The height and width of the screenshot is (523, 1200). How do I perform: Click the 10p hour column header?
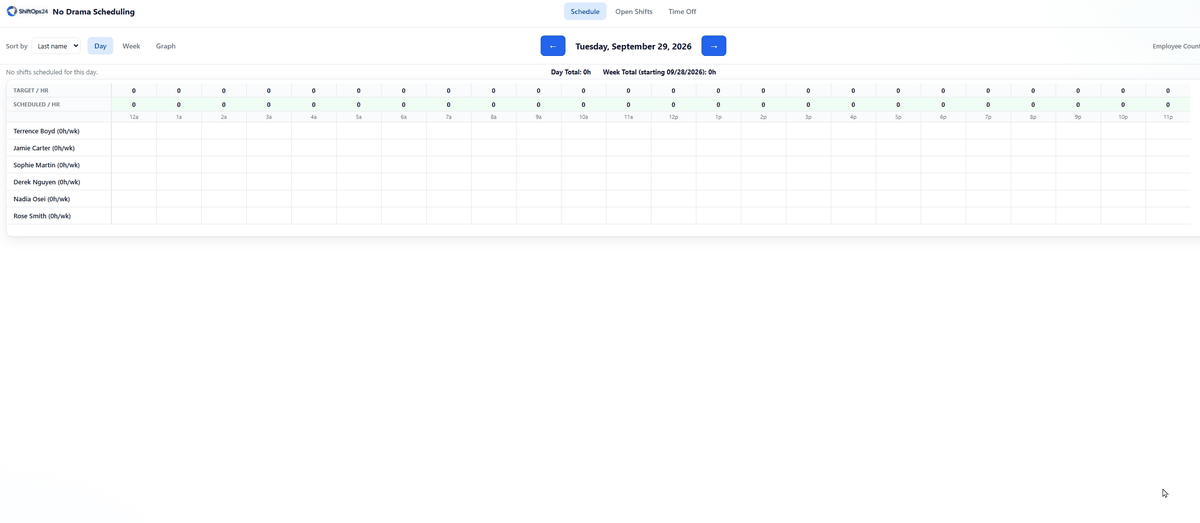[x=1124, y=117]
